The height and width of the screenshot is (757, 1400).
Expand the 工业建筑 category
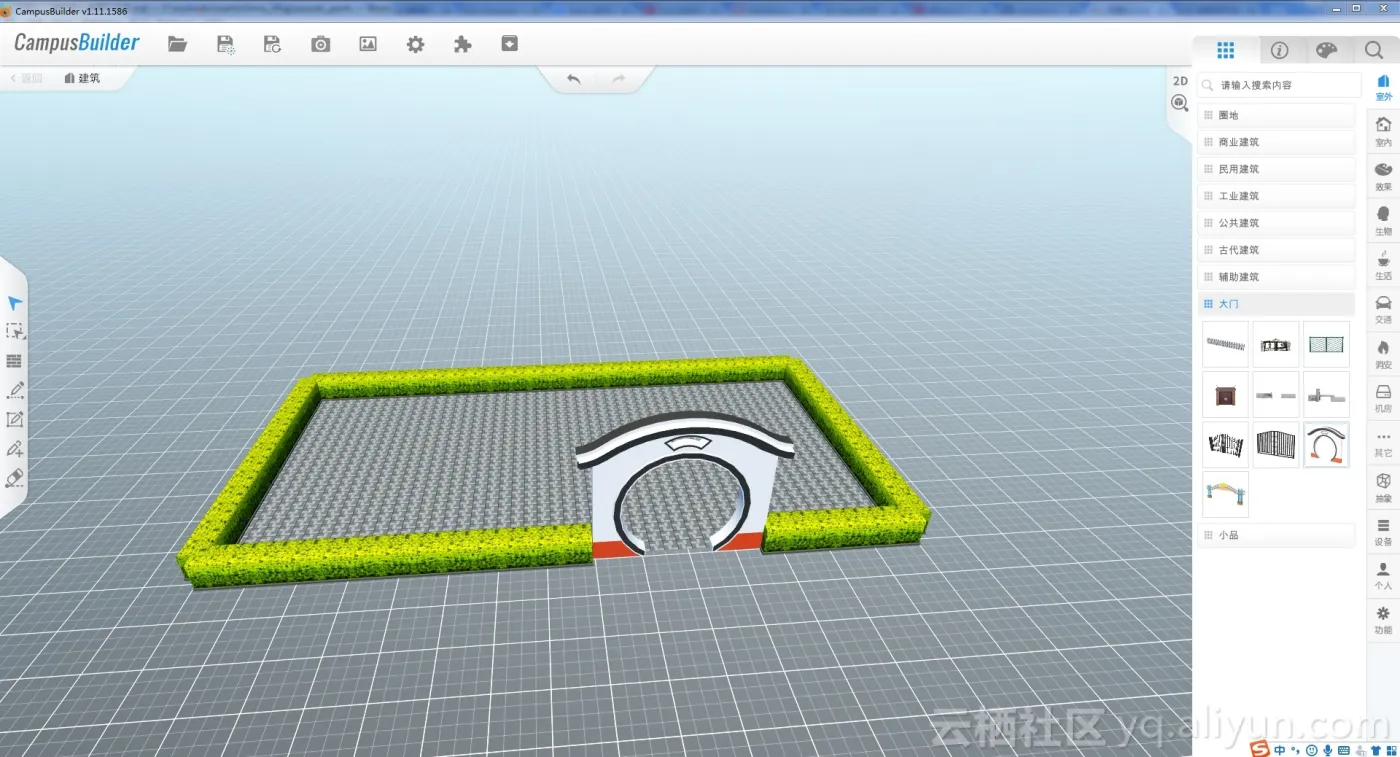point(1276,196)
